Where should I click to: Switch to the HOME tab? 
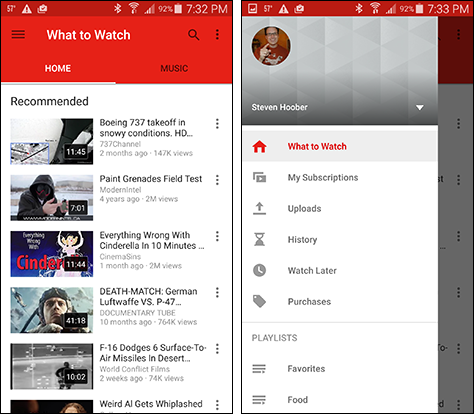[58, 68]
